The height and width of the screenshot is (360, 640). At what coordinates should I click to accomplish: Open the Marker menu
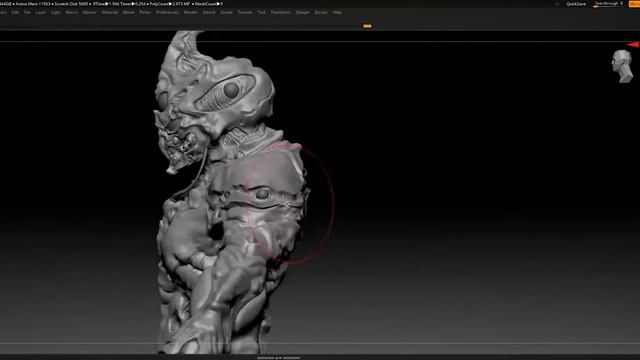click(89, 12)
